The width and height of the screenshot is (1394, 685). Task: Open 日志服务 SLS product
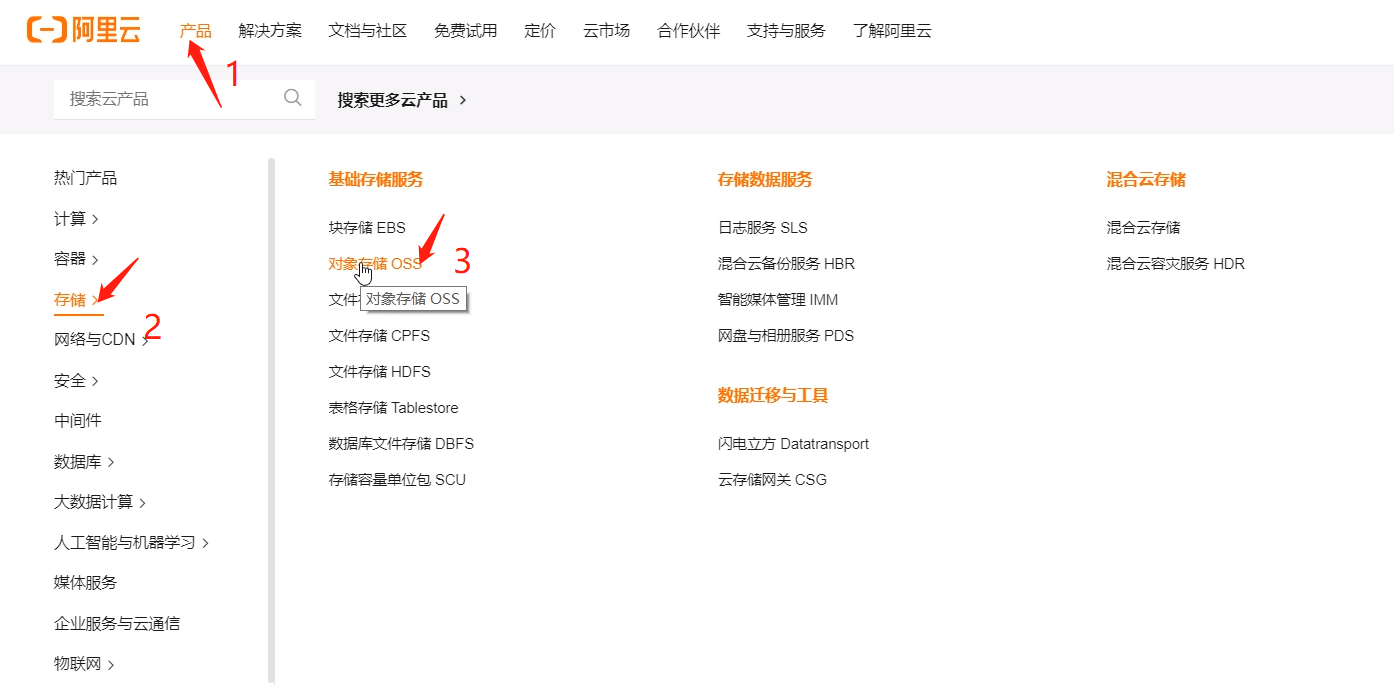tap(762, 228)
